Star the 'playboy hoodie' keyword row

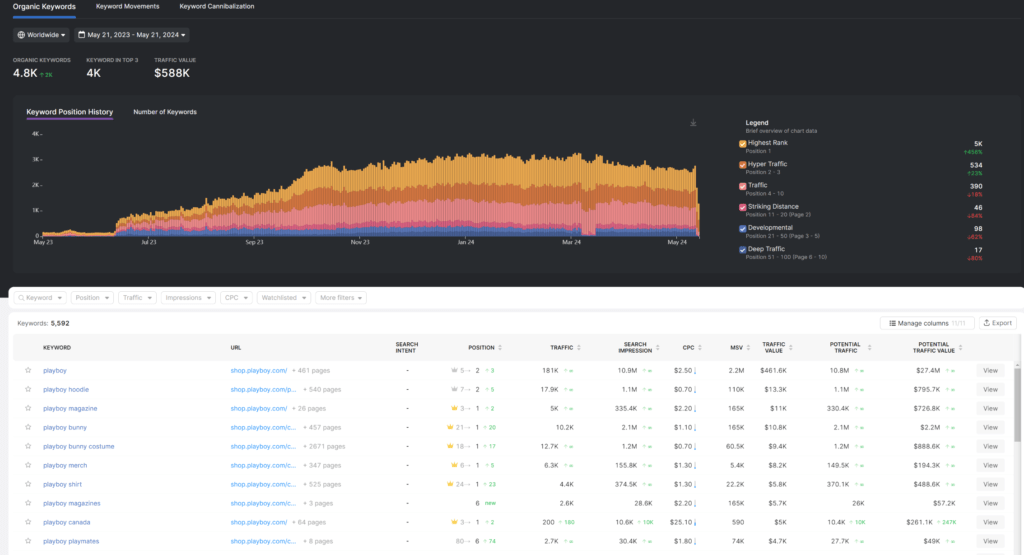pos(28,389)
